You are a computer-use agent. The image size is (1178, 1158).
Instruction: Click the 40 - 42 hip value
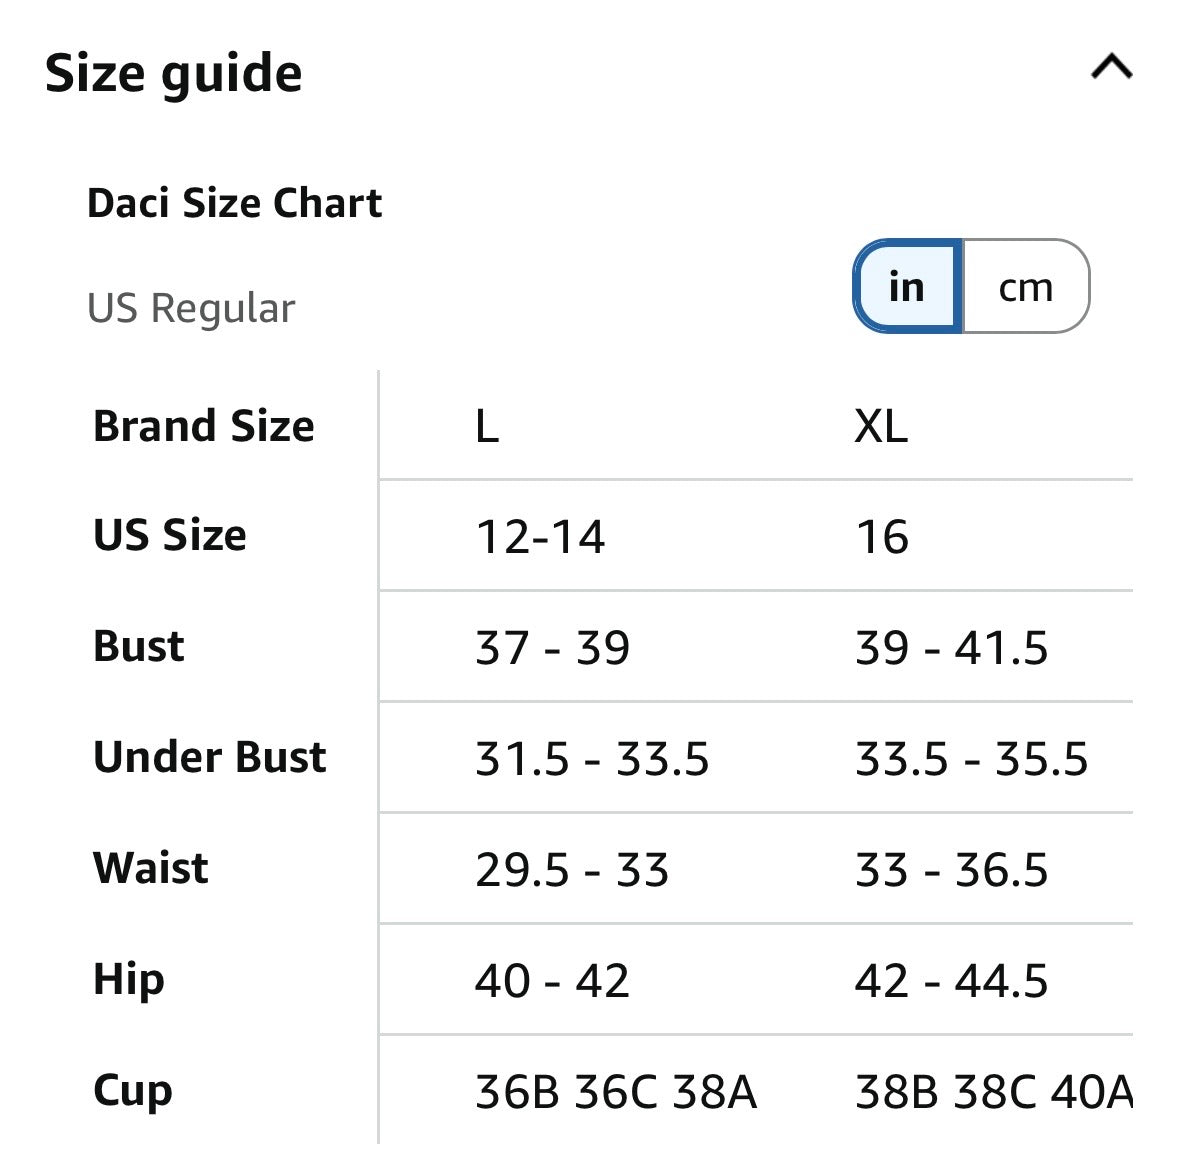(552, 981)
